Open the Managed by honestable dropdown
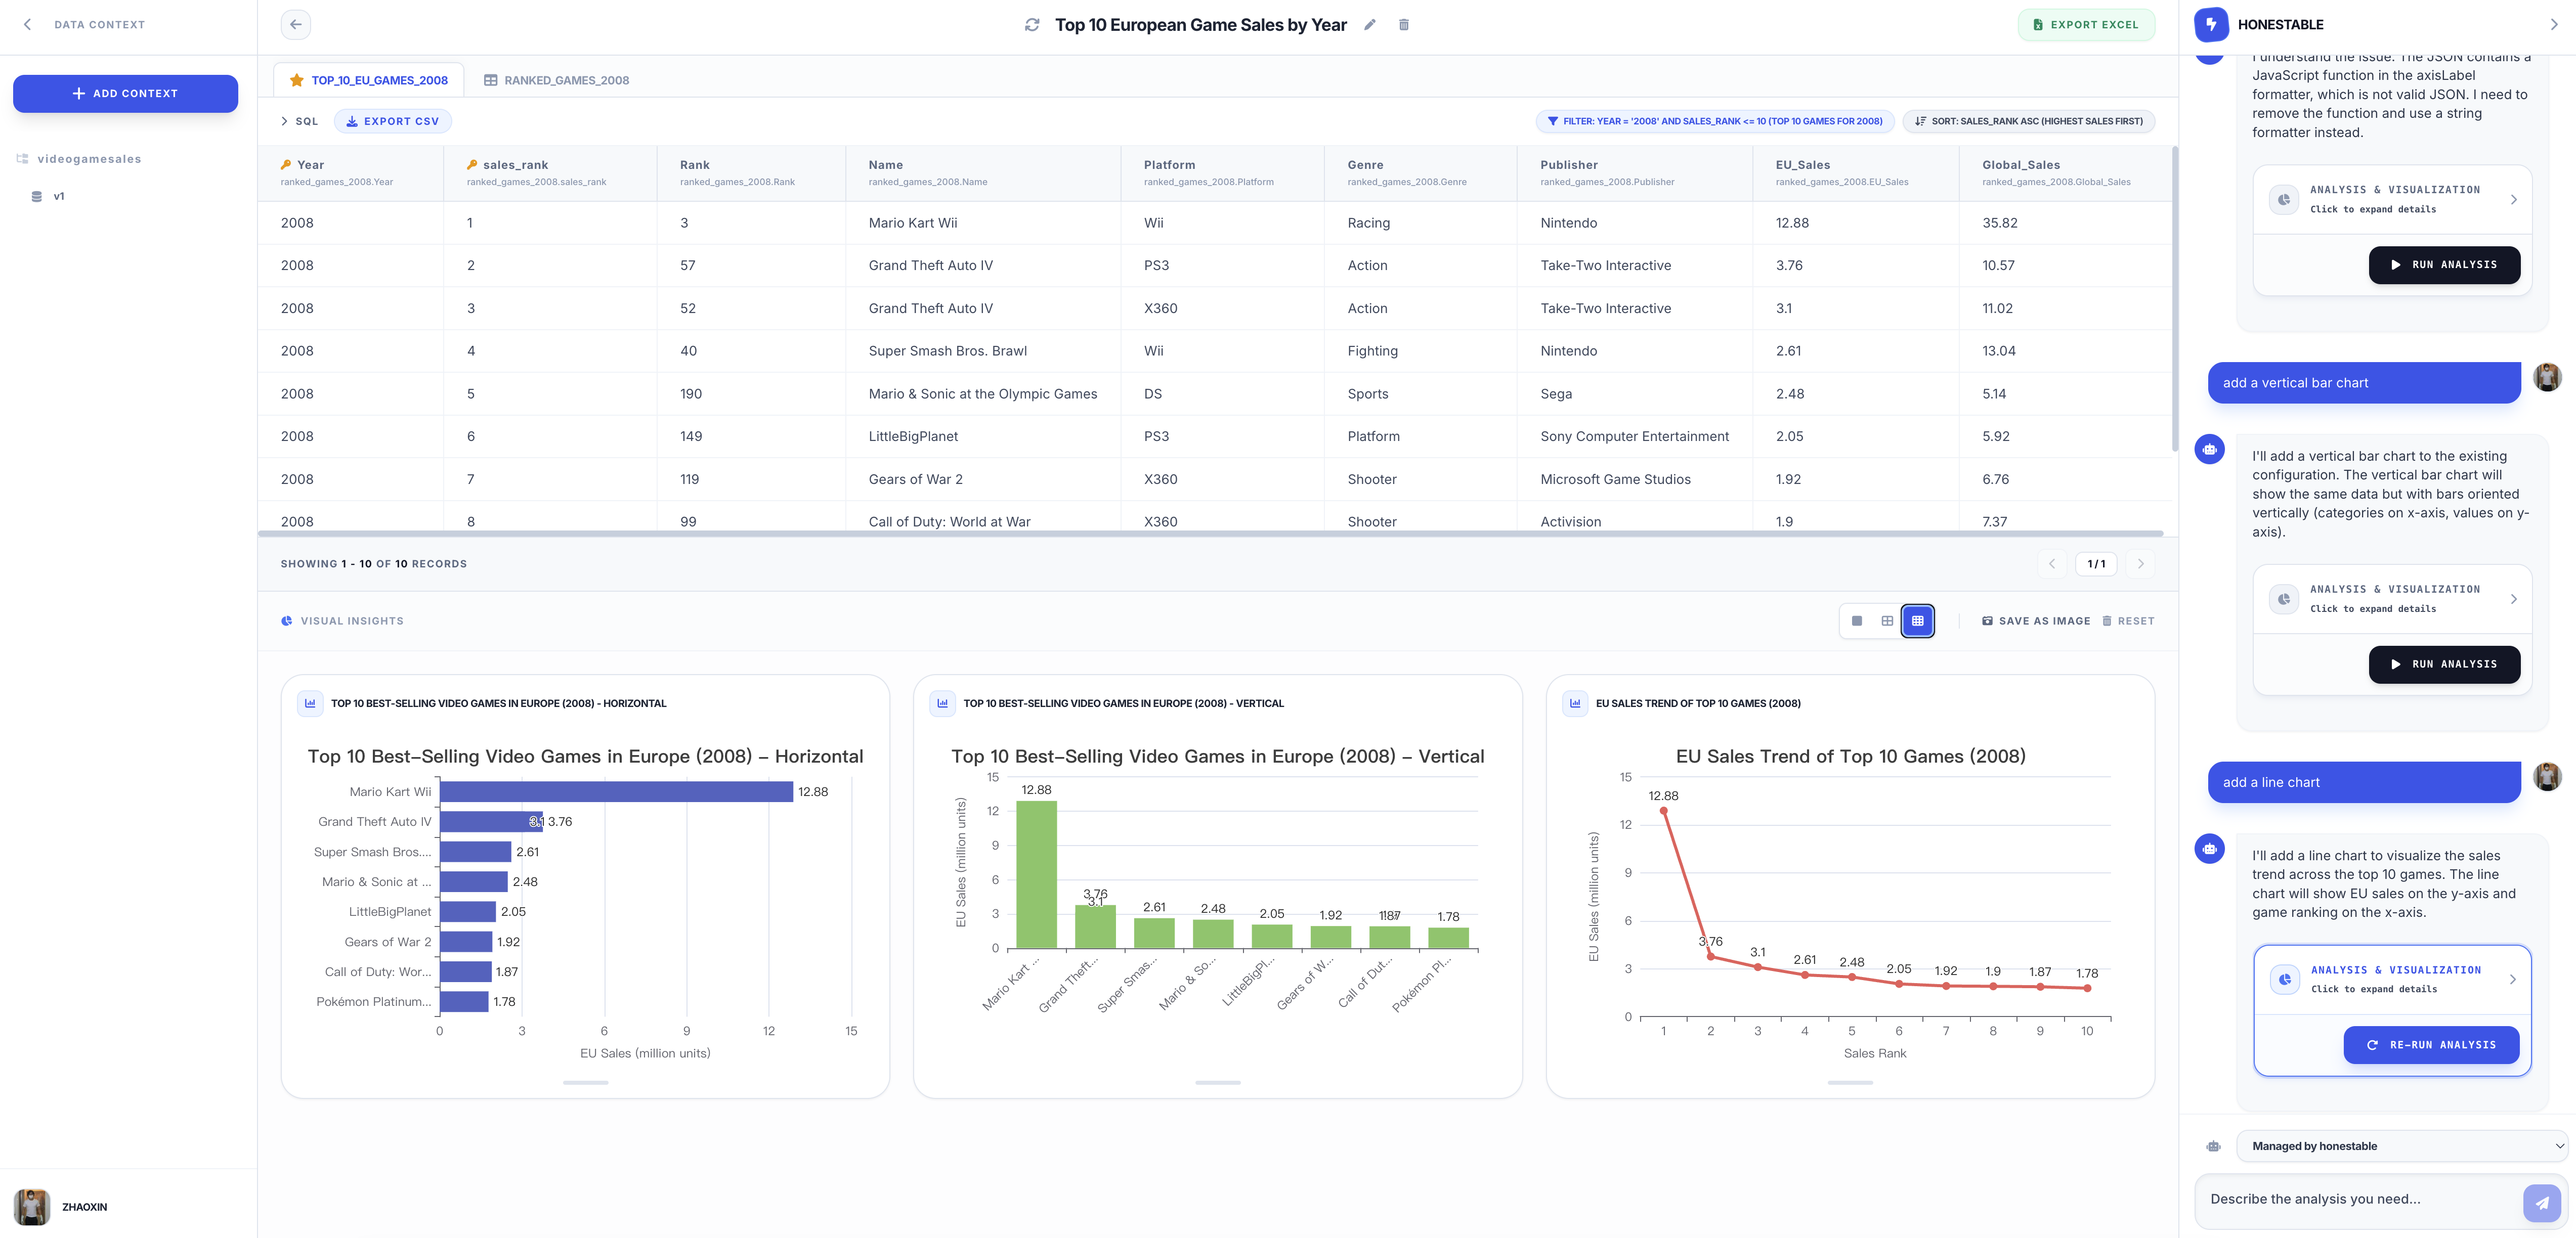 tap(2400, 1146)
